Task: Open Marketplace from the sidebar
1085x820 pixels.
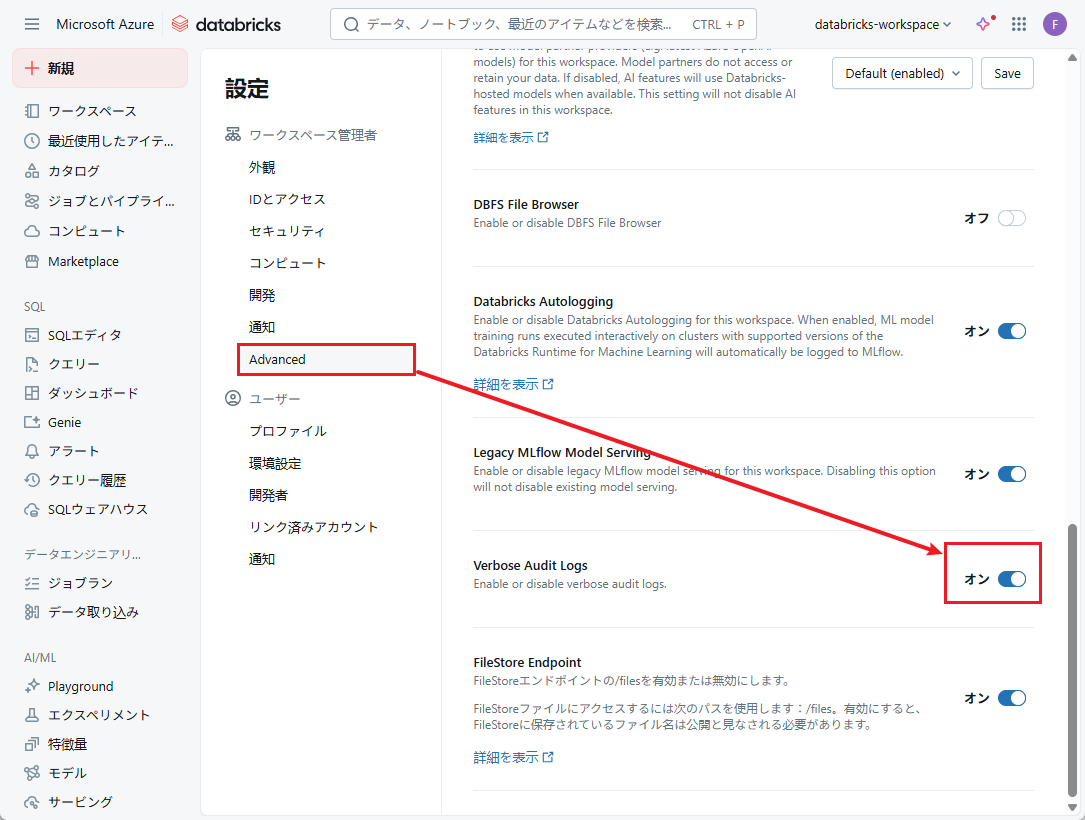Action: pyautogui.click(x=83, y=261)
